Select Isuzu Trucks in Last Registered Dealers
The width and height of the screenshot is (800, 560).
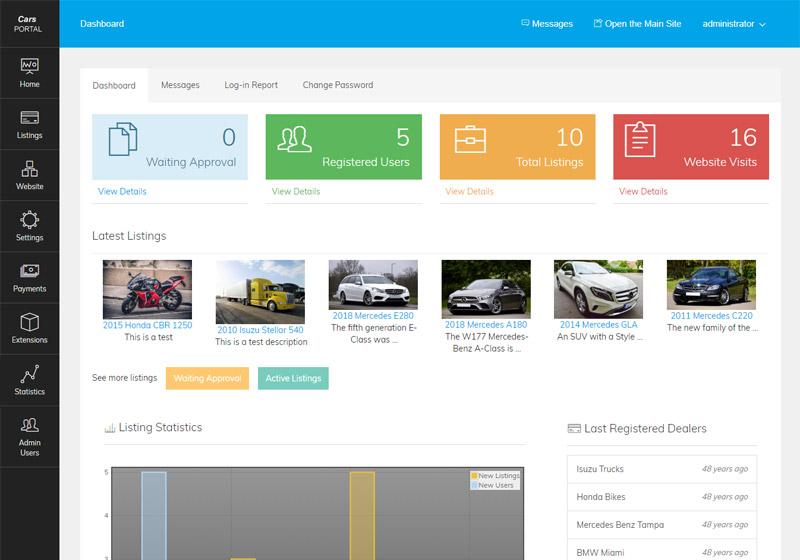[600, 469]
